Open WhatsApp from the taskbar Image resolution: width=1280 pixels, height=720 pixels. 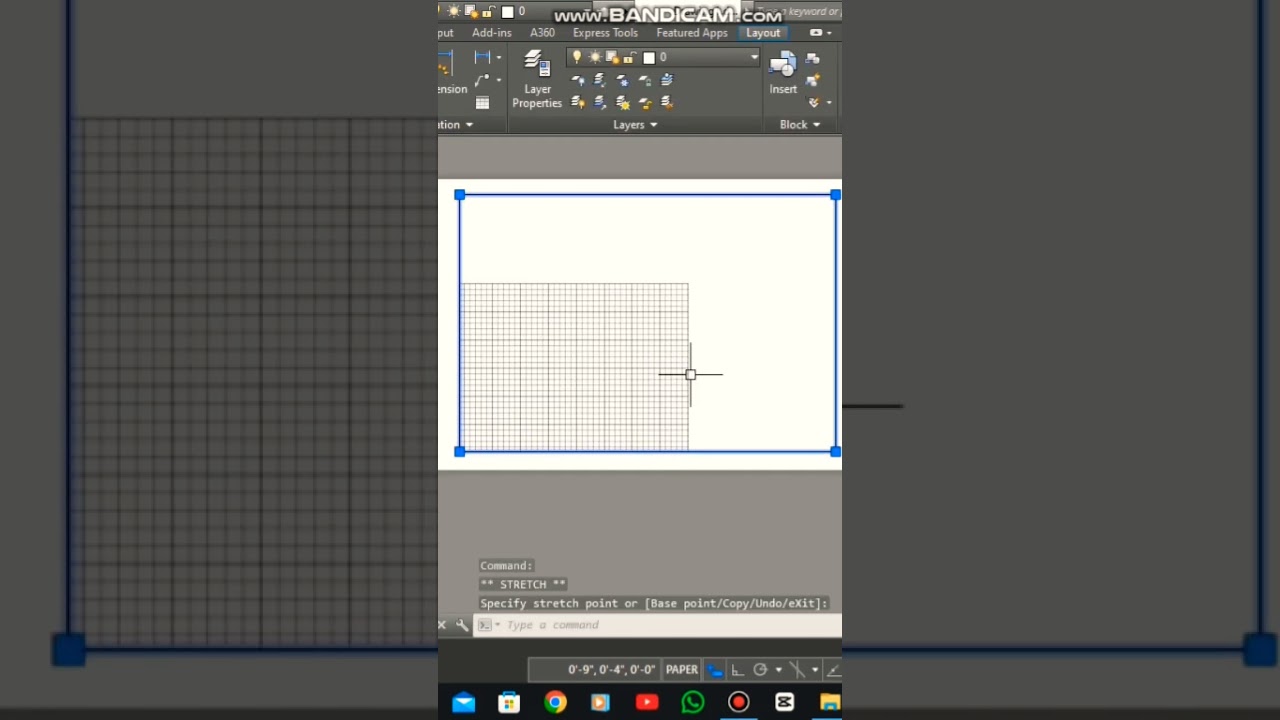[693, 702]
